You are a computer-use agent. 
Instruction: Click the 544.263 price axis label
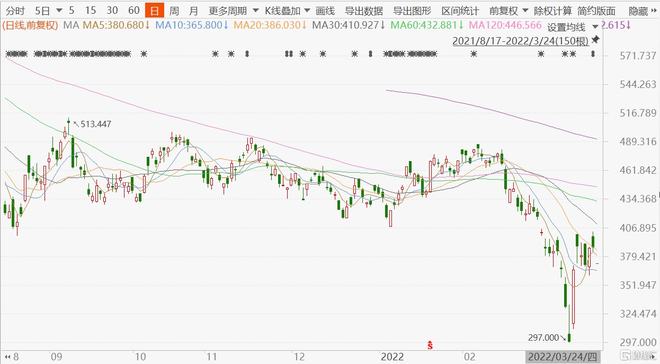tap(638, 84)
